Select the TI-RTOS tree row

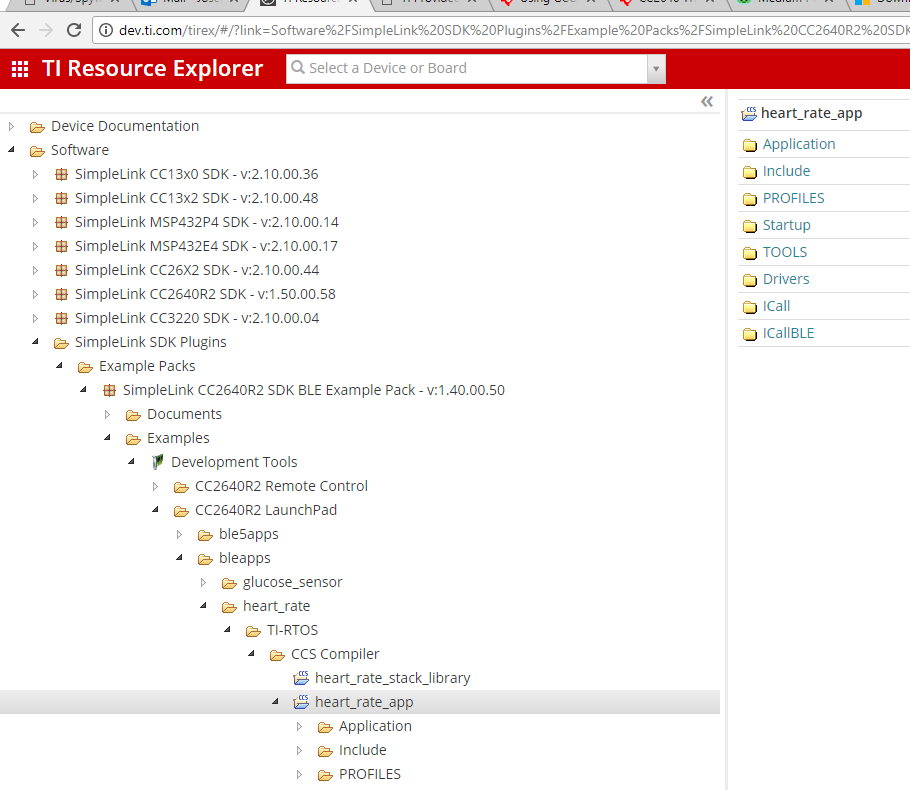292,630
